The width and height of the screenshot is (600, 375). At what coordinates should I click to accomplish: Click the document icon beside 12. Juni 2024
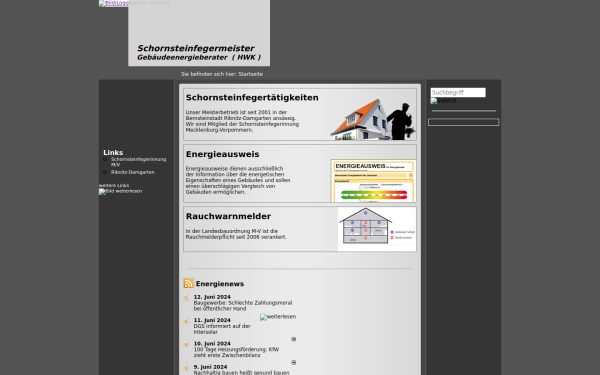point(186,297)
